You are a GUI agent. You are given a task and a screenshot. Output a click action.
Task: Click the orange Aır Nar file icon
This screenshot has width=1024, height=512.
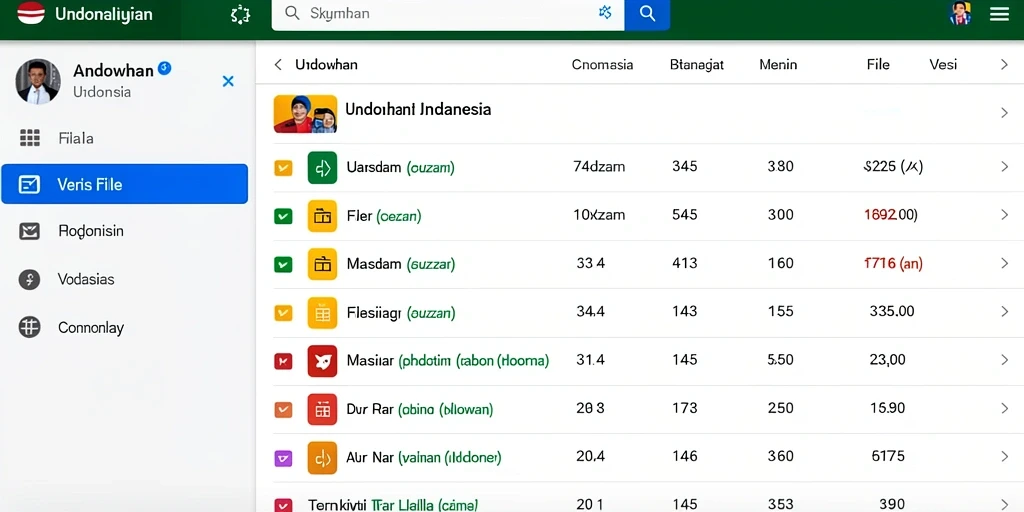[x=323, y=458]
